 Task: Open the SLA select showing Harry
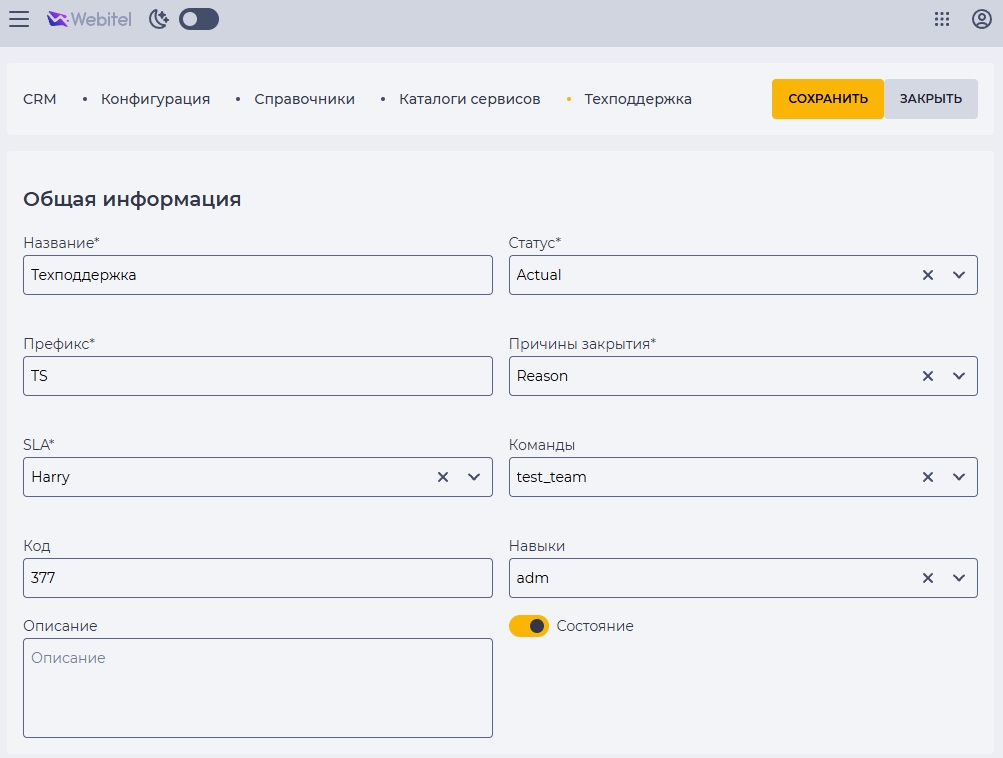pos(258,477)
